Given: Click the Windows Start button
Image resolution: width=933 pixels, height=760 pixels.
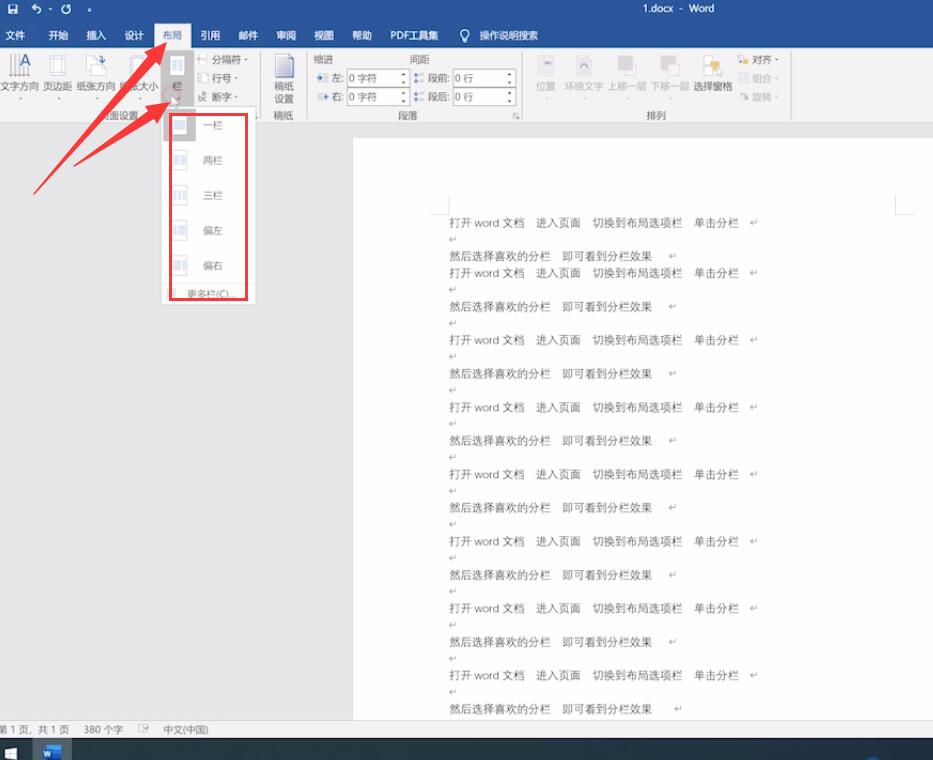Looking at the screenshot, I should tap(10, 752).
